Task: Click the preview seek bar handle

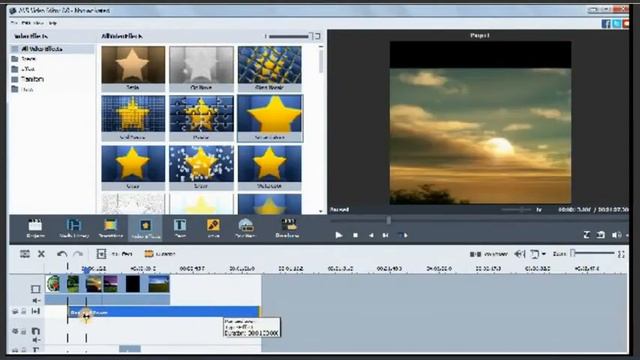Action: click(x=389, y=220)
